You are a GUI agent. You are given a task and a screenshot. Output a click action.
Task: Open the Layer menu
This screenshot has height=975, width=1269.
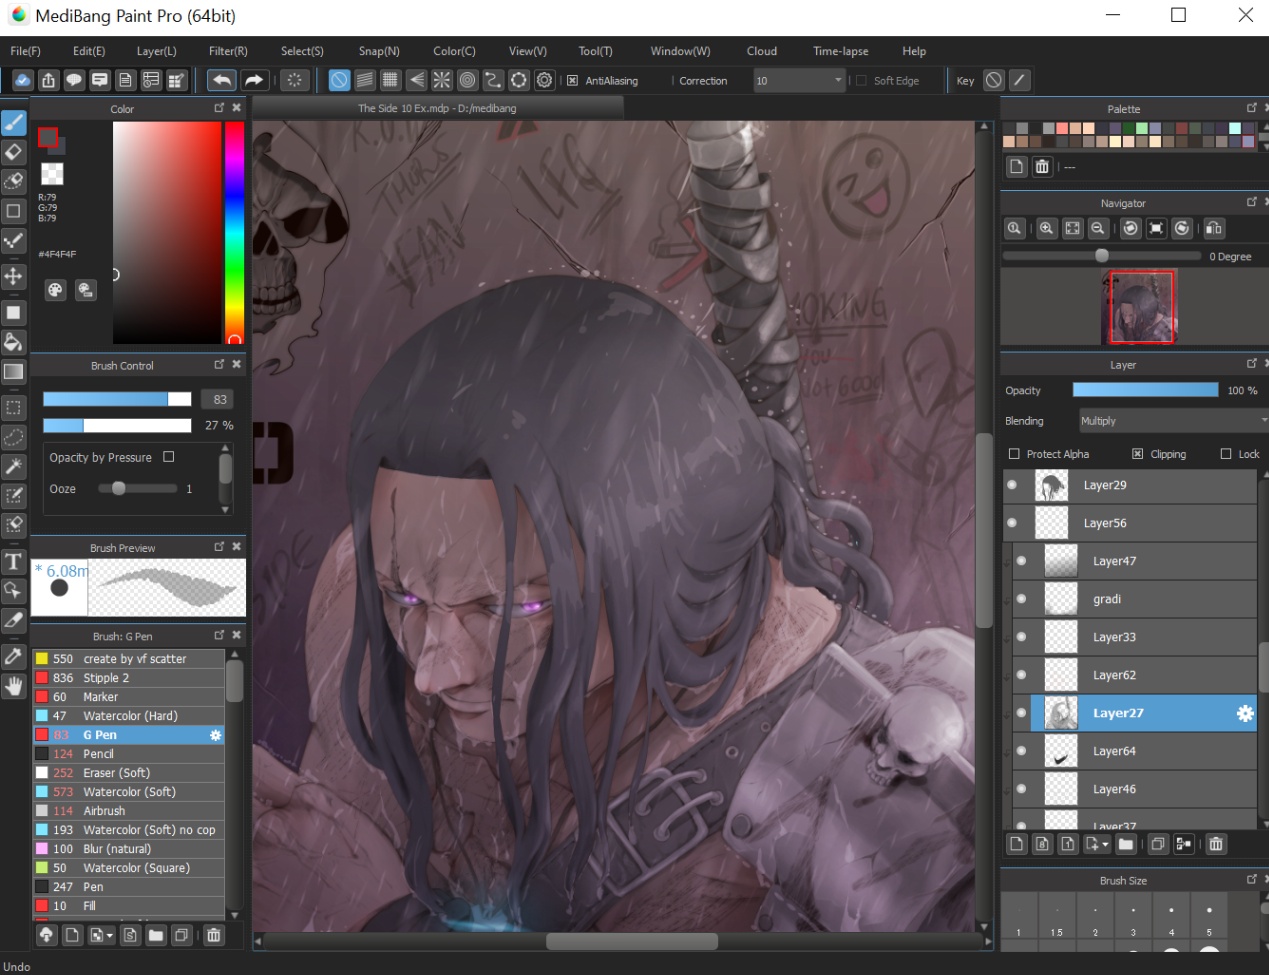[156, 51]
